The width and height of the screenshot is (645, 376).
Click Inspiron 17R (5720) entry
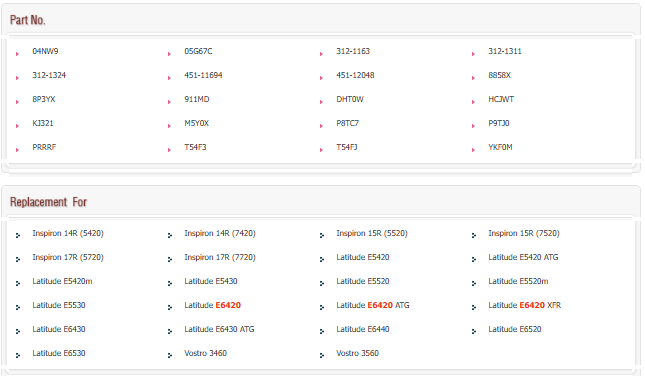point(68,257)
